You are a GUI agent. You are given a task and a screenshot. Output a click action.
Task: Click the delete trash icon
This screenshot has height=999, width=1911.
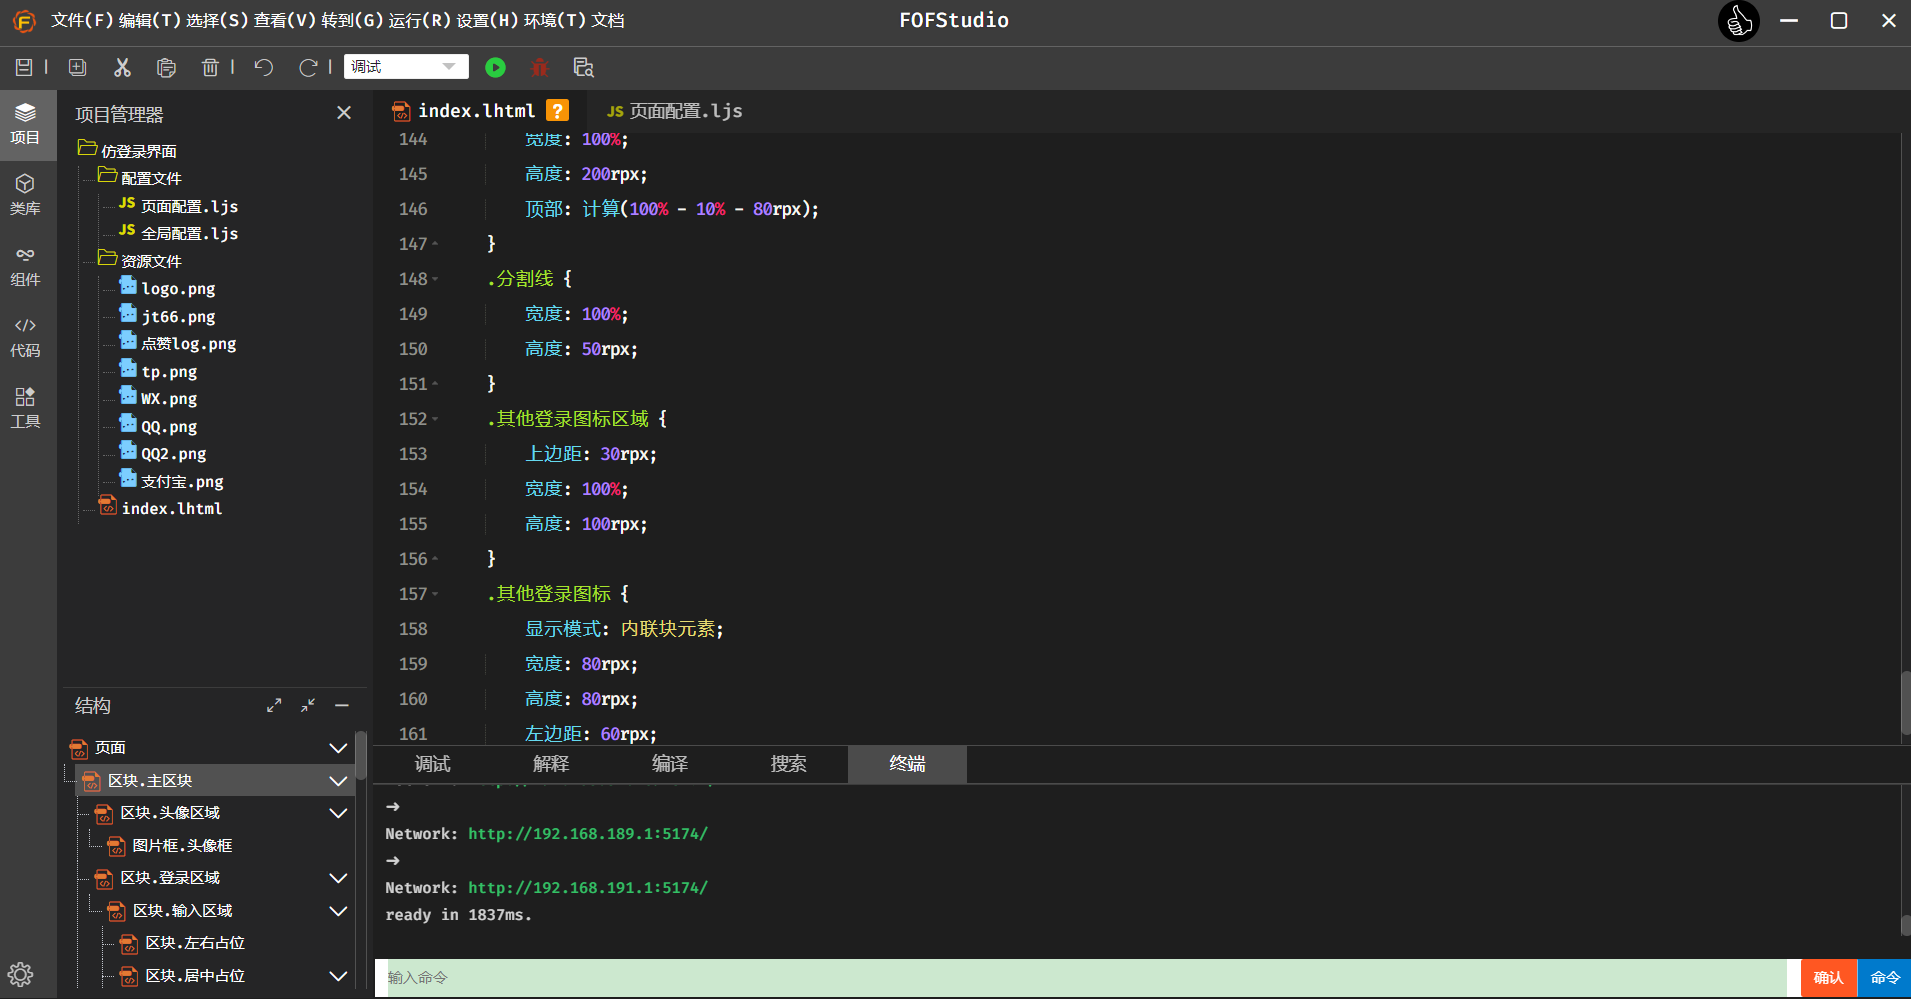point(210,67)
